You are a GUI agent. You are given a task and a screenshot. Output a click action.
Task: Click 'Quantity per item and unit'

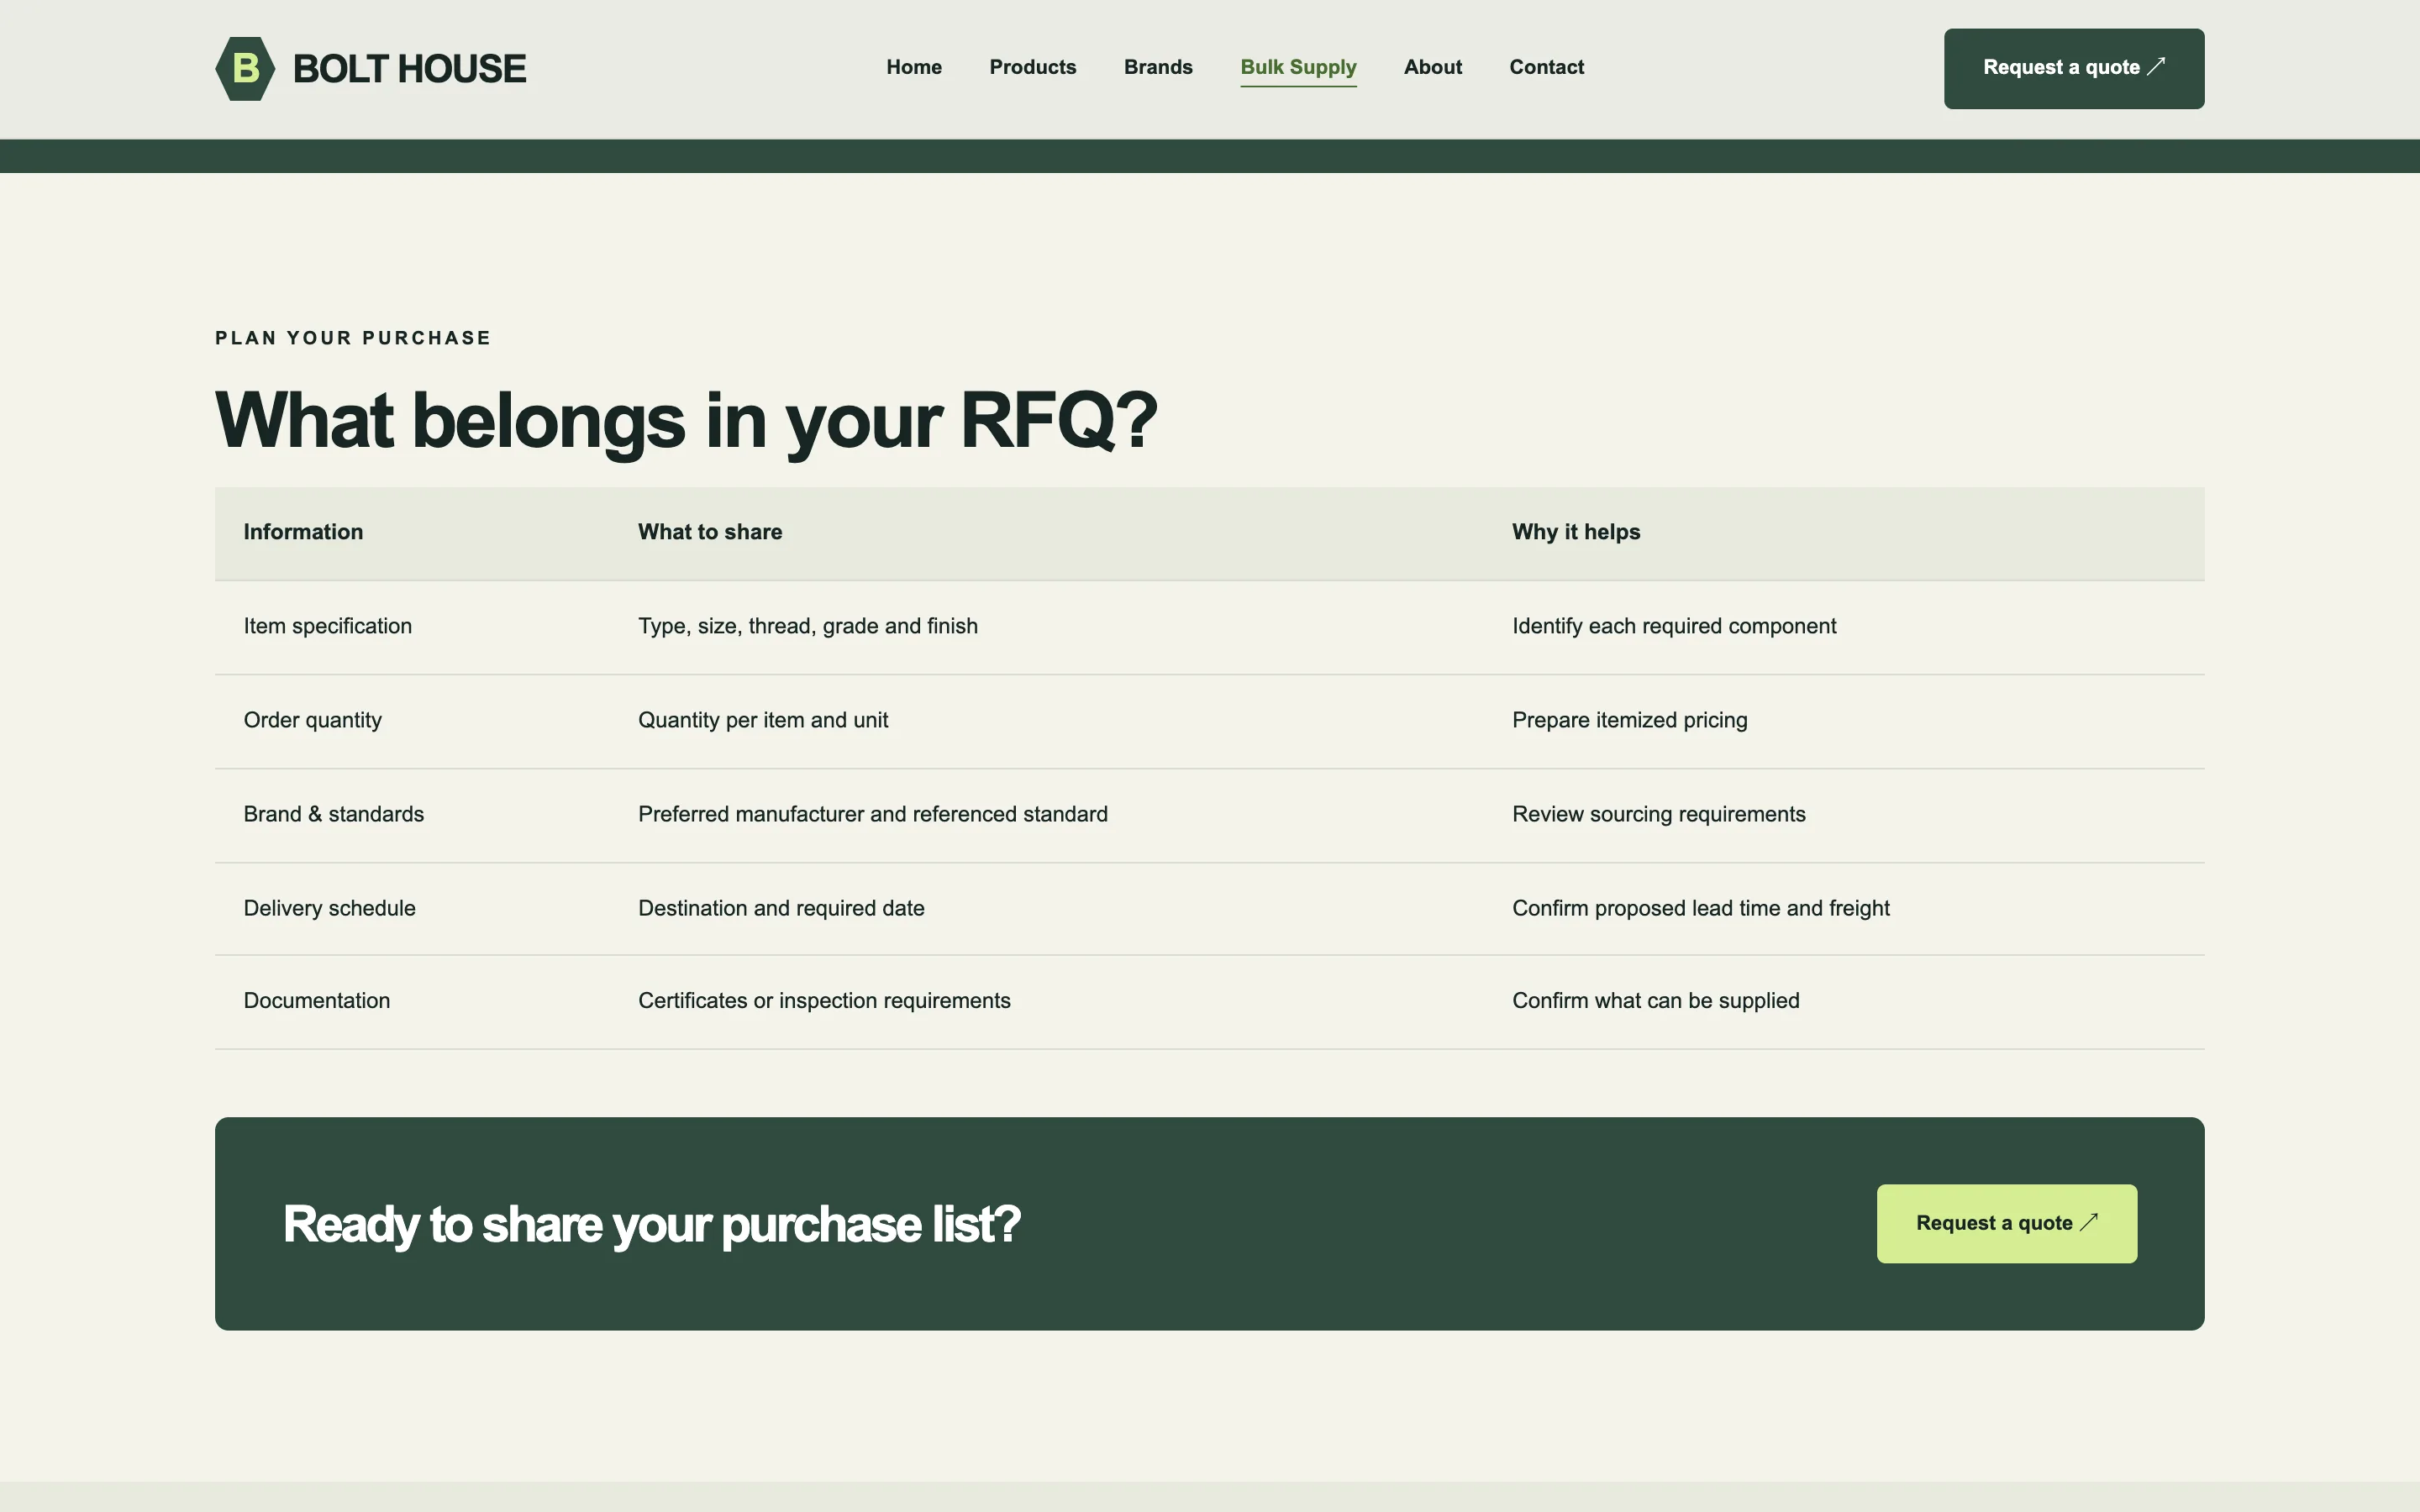click(x=763, y=720)
